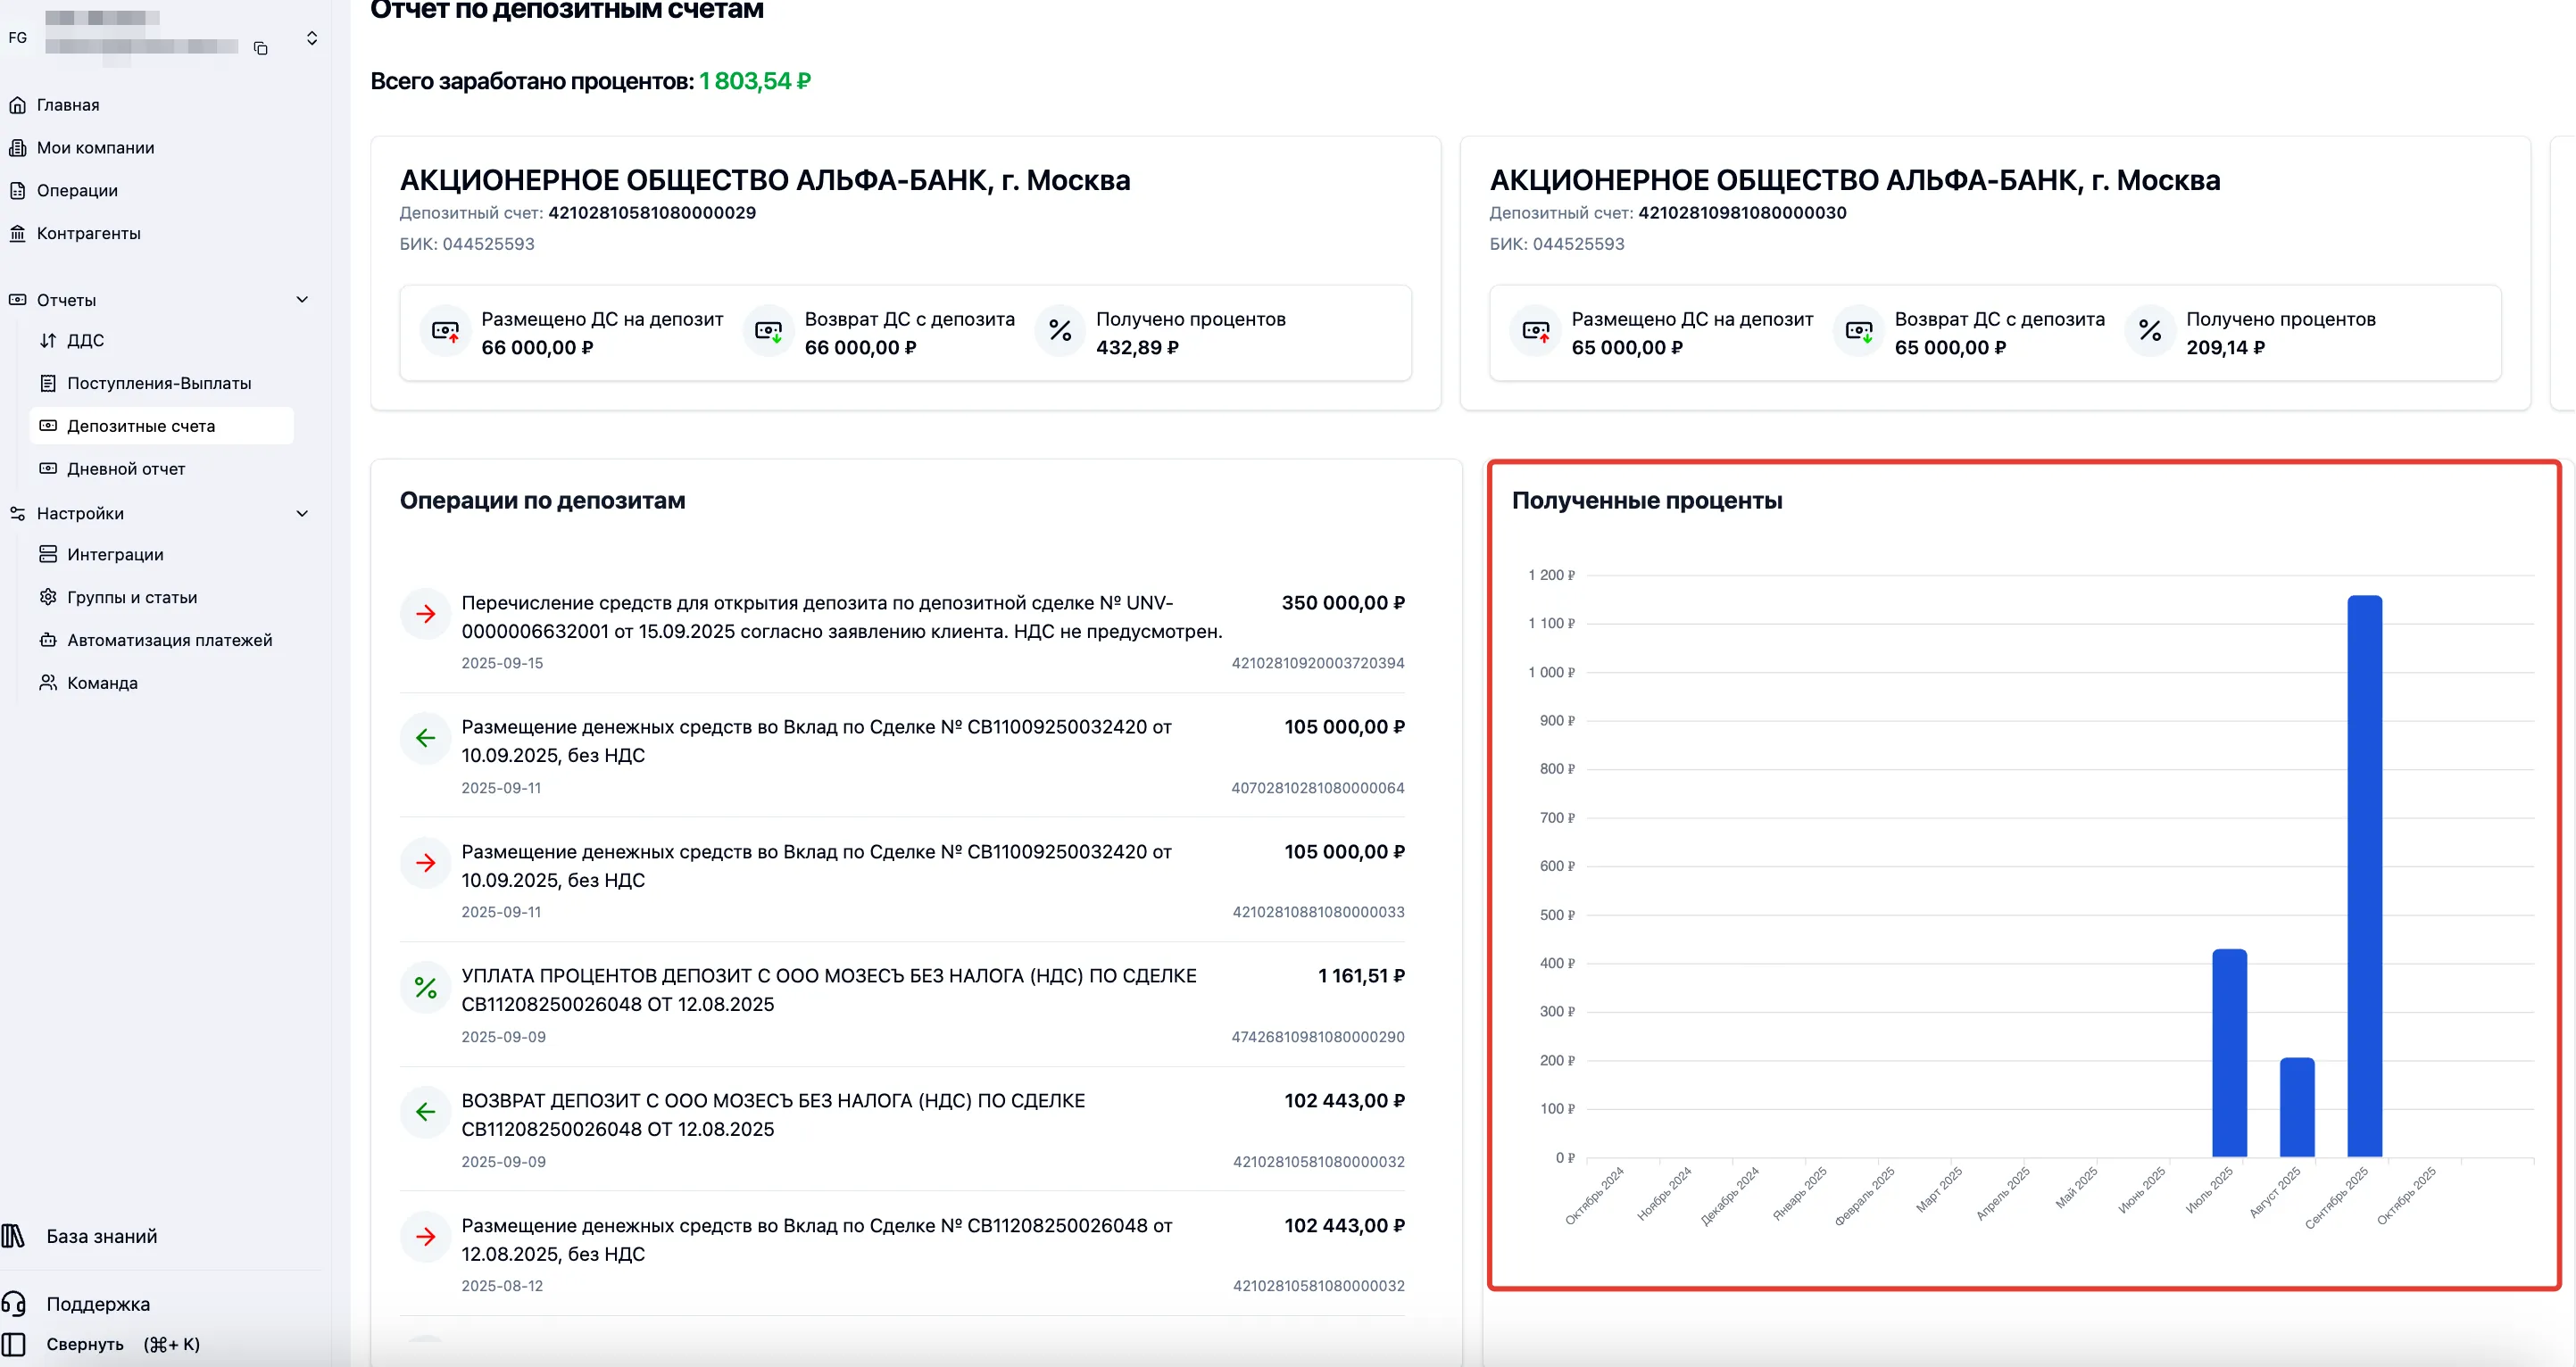Click the Операции document icon
Viewport: 2576px width, 1367px height.
point(17,190)
